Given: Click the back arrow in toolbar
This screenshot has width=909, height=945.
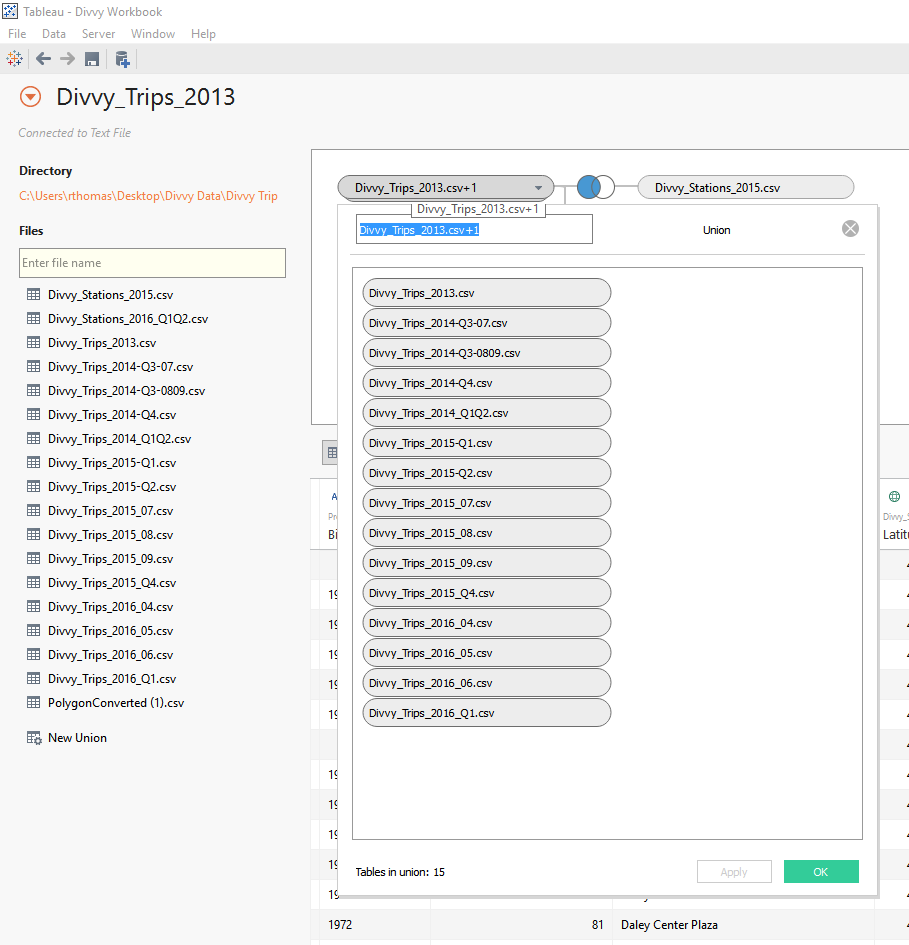Looking at the screenshot, I should click(43, 59).
